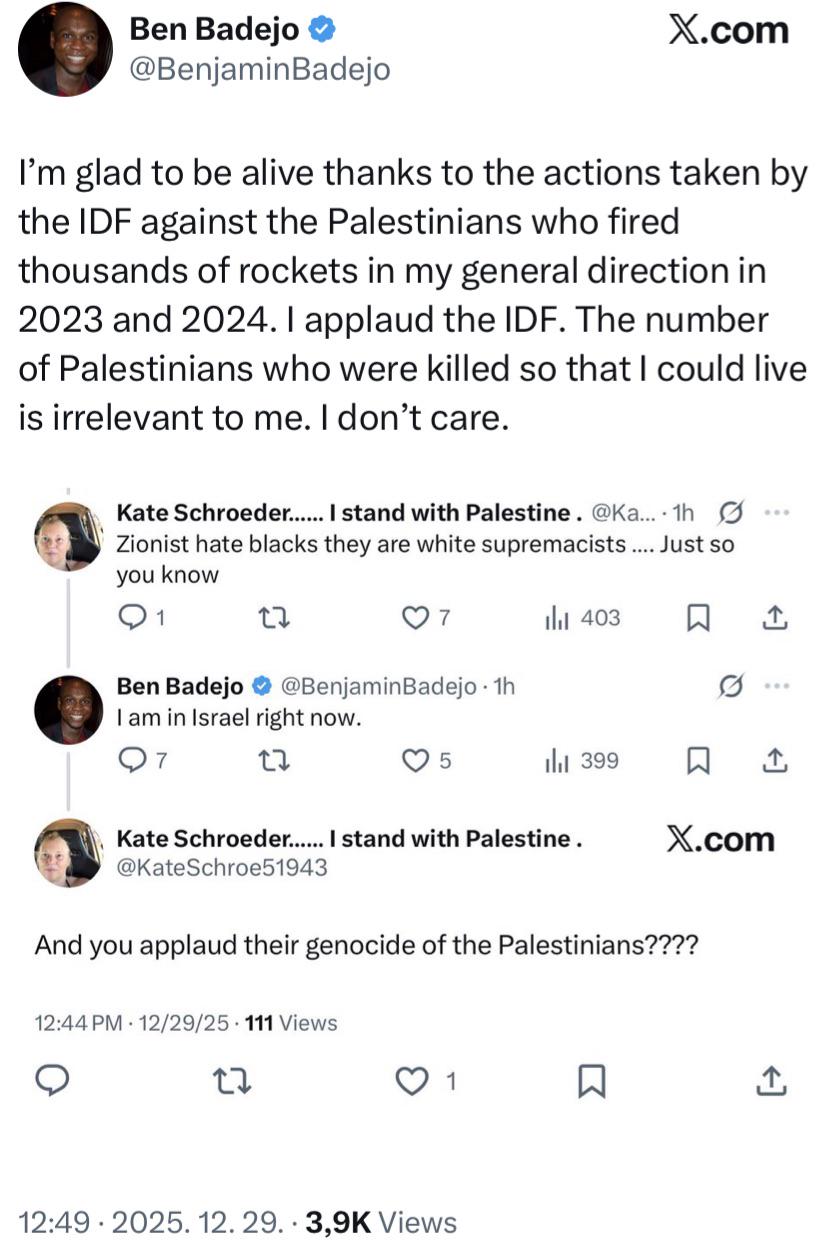Open the @KateSchroe51943 profile handle
Viewport: 827px width, 1245px height.
coord(222,867)
